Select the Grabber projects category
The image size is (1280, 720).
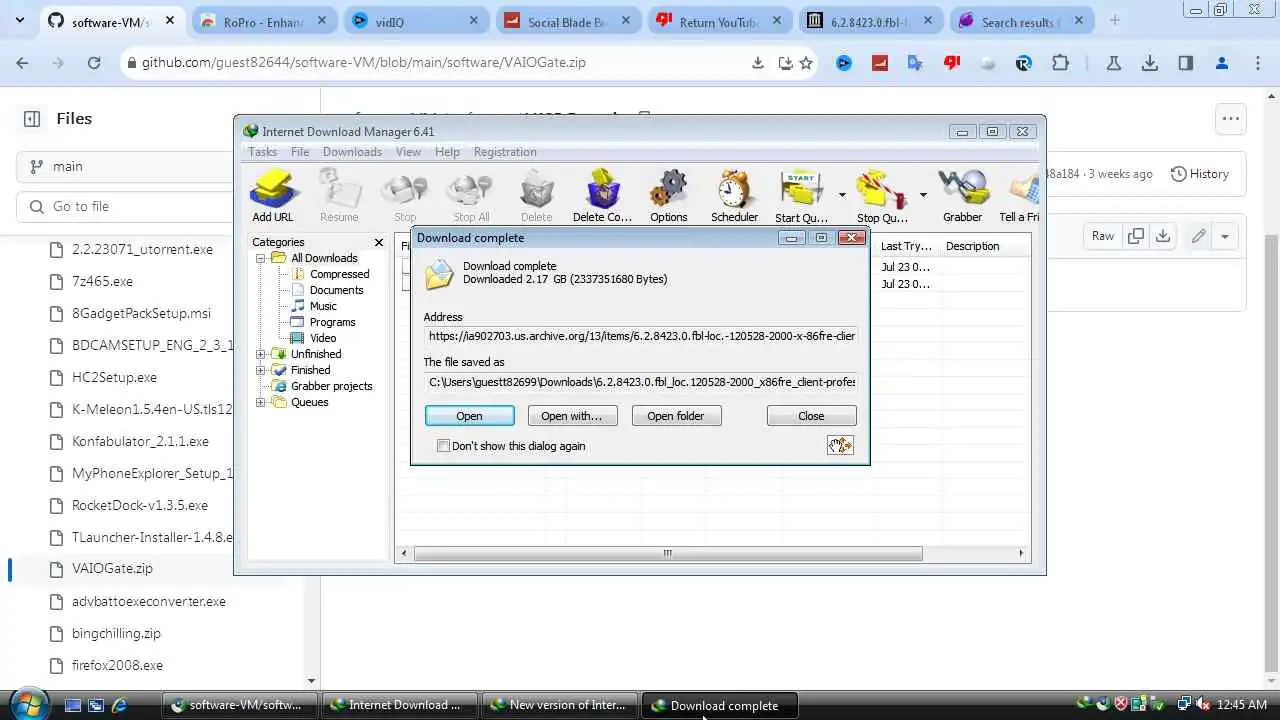pos(331,386)
